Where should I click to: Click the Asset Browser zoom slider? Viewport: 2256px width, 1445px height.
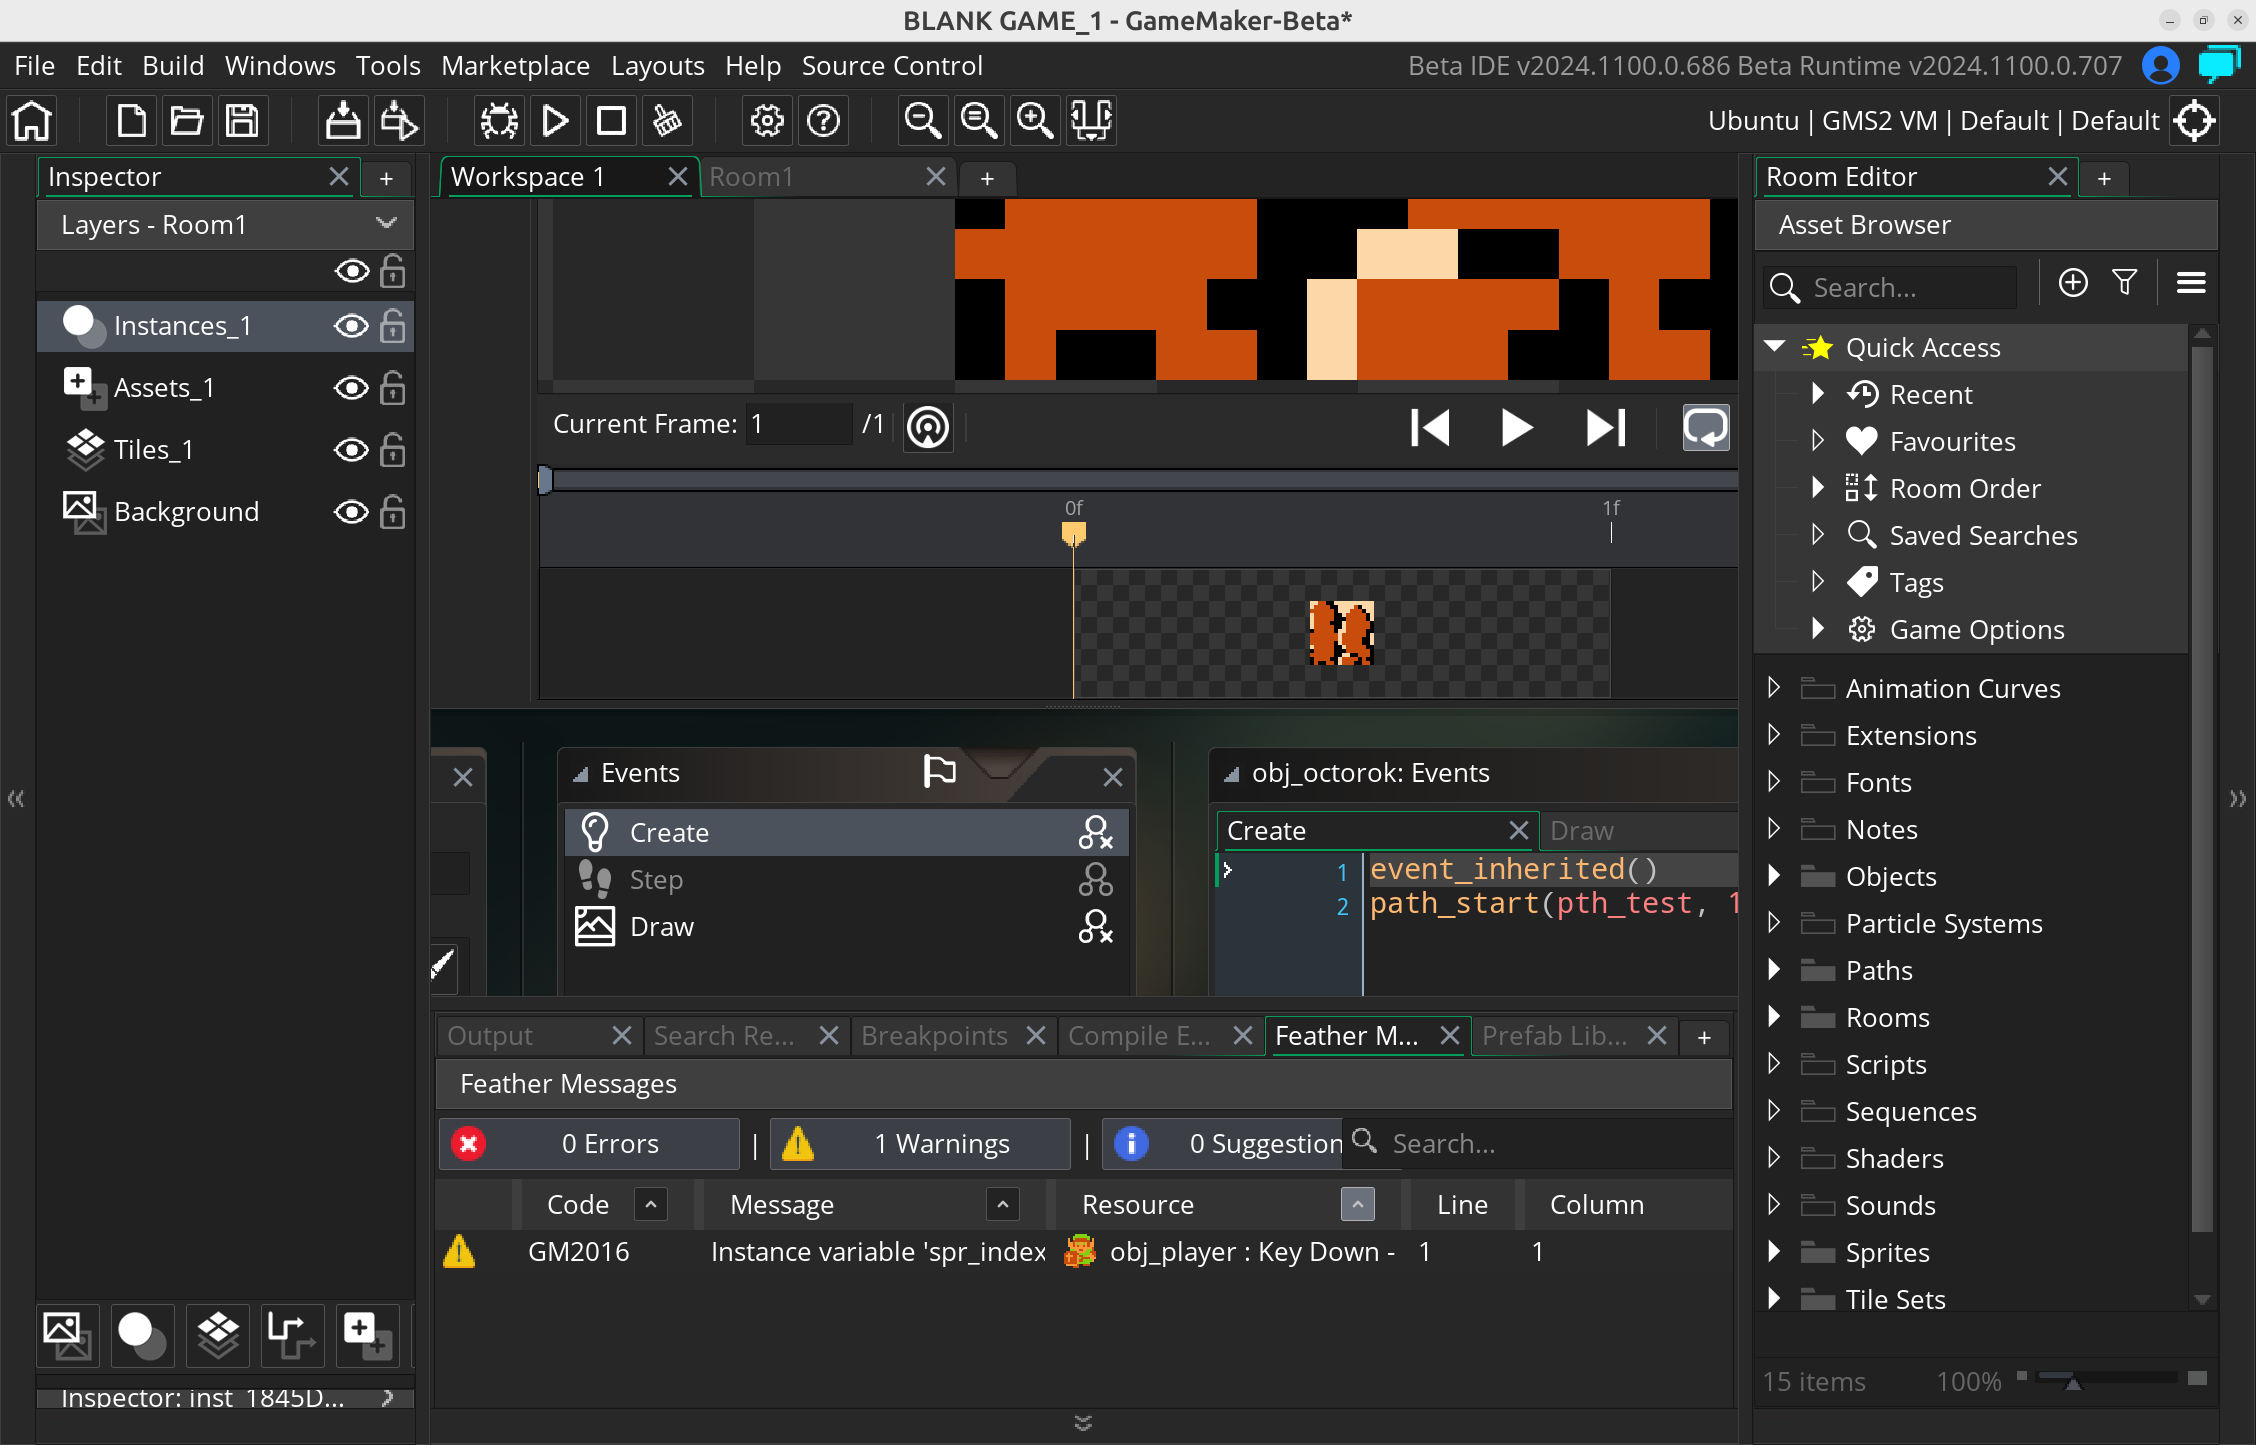(2108, 1379)
